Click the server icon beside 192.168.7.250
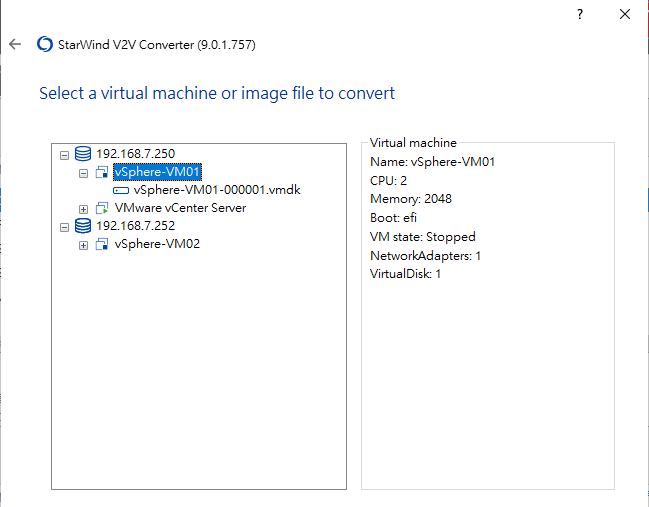Image resolution: width=649 pixels, height=507 pixels. tap(83, 154)
